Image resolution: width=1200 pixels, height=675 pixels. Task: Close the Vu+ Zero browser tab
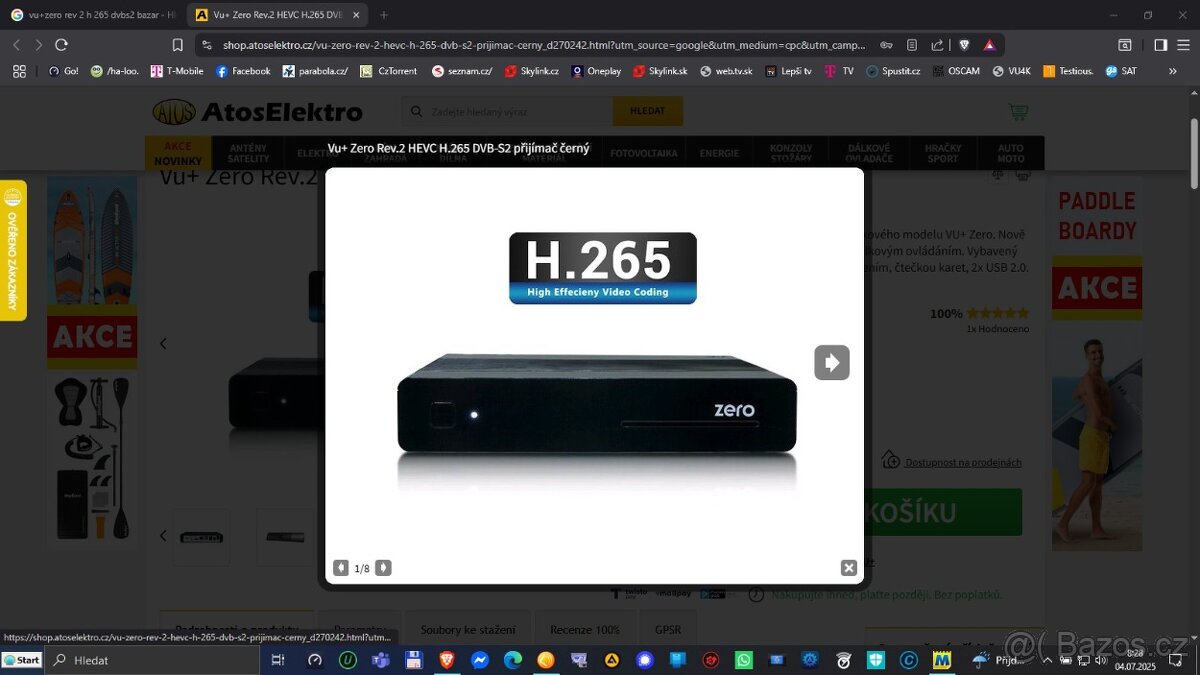click(x=356, y=15)
